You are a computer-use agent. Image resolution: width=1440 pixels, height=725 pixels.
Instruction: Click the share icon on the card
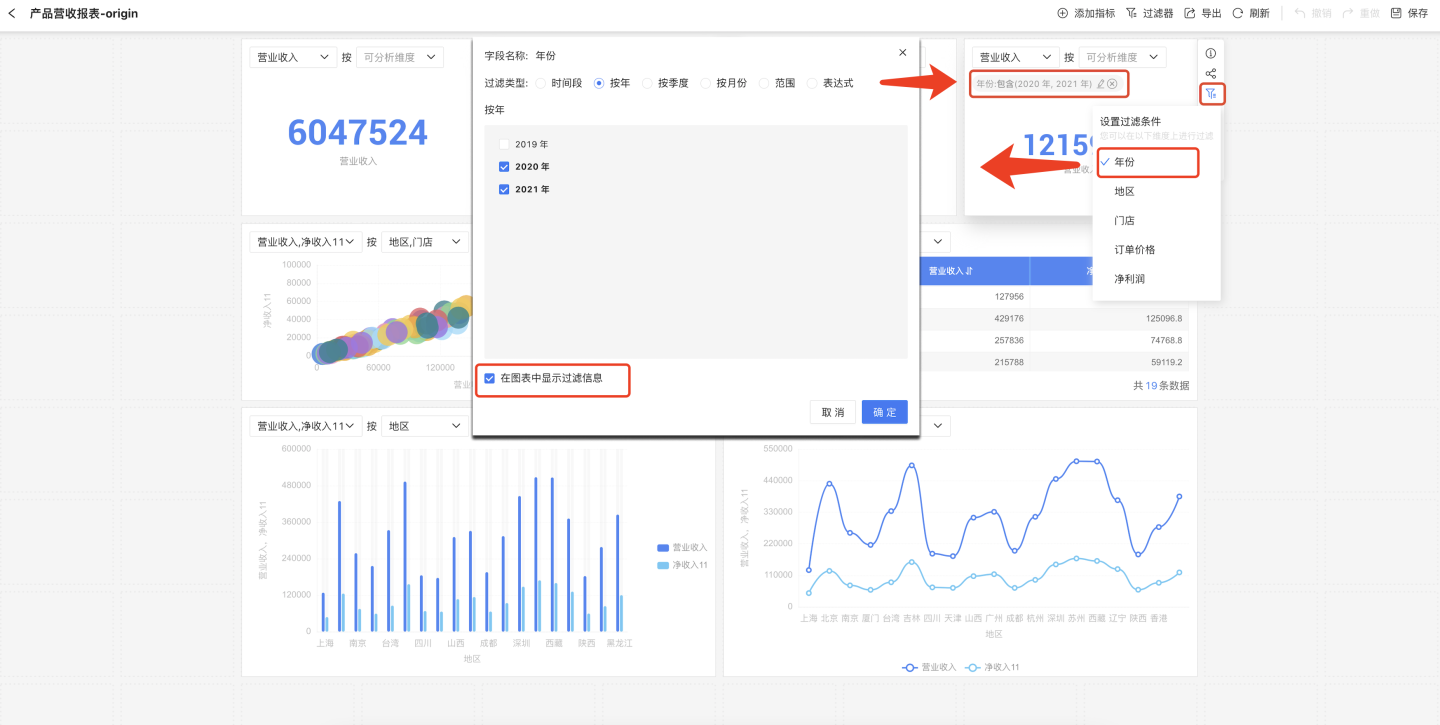[1210, 74]
